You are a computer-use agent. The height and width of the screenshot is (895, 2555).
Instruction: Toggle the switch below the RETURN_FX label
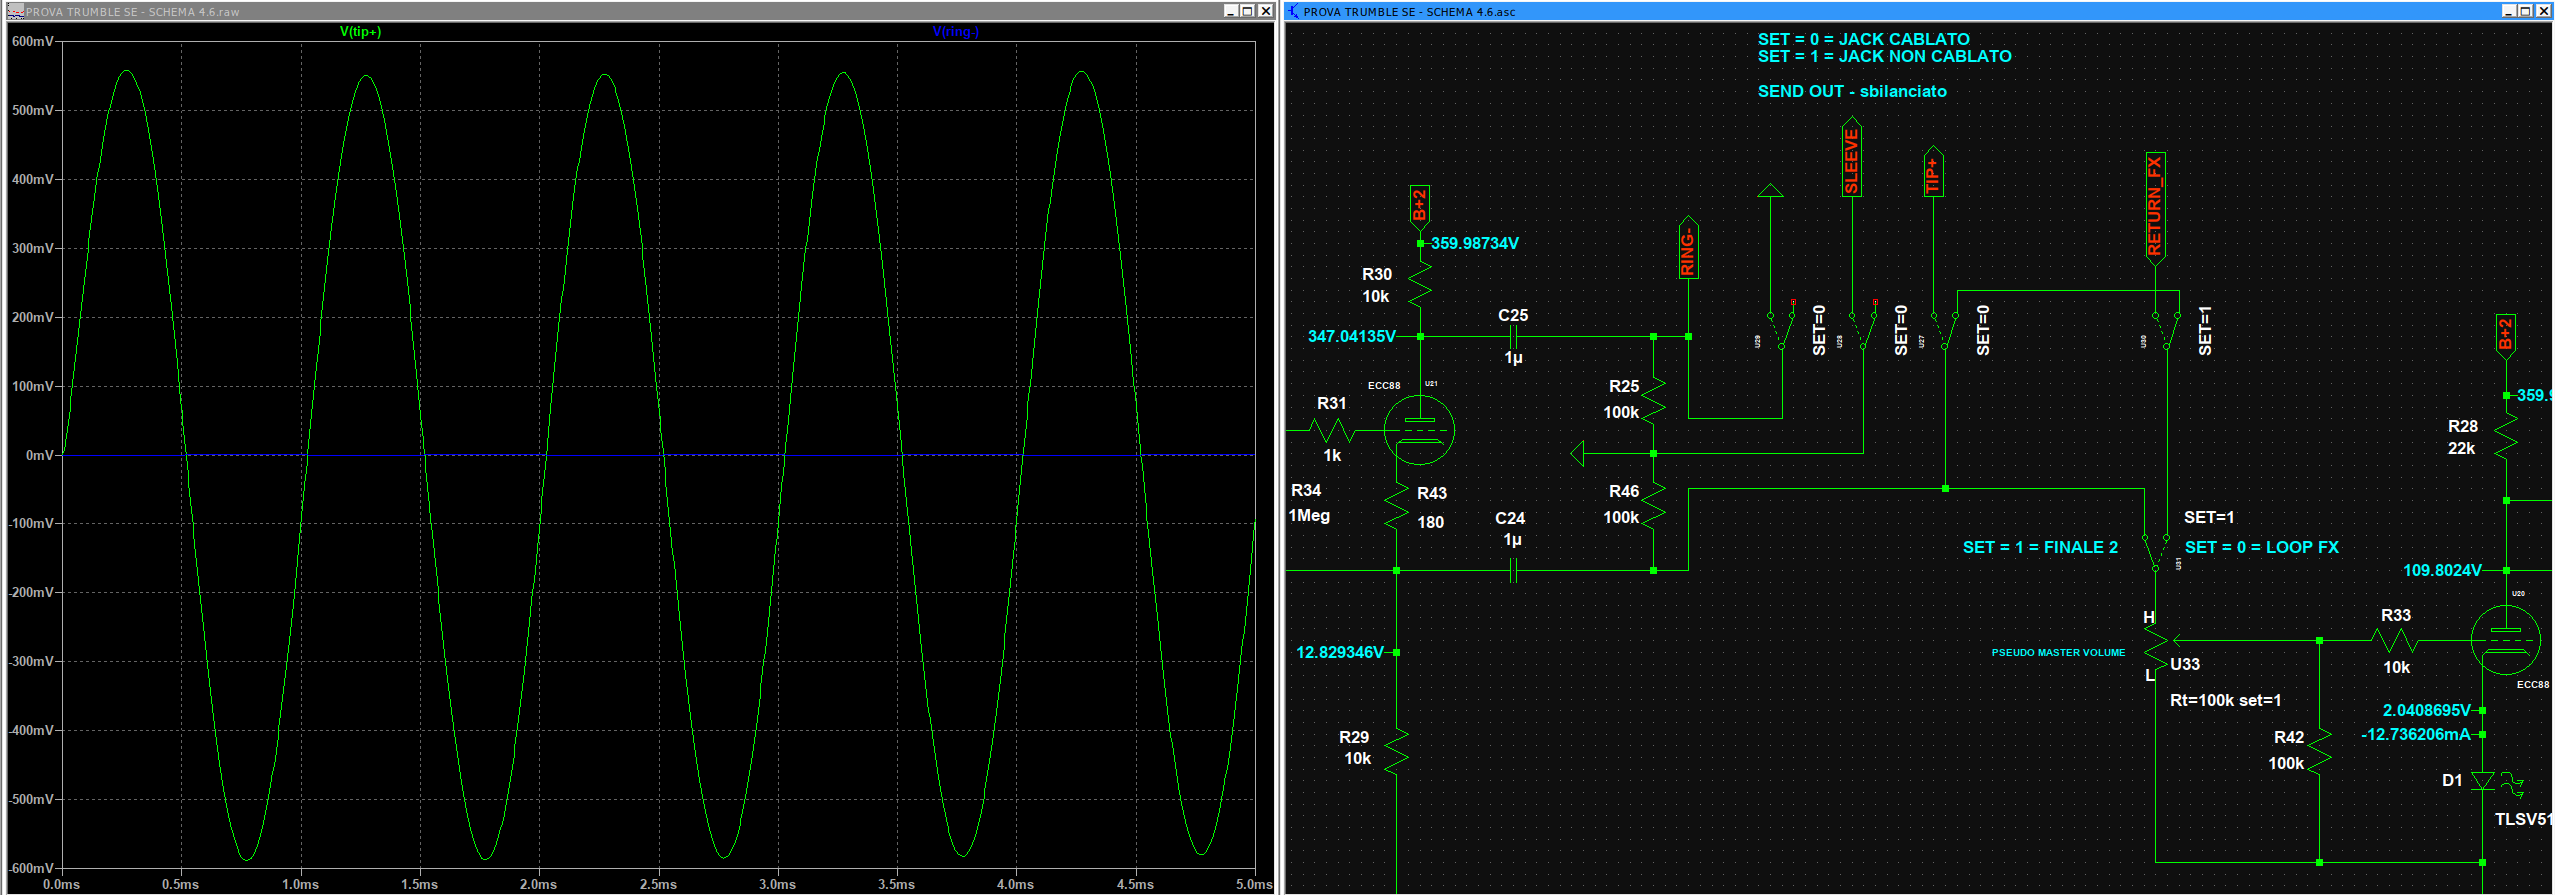coord(2166,330)
